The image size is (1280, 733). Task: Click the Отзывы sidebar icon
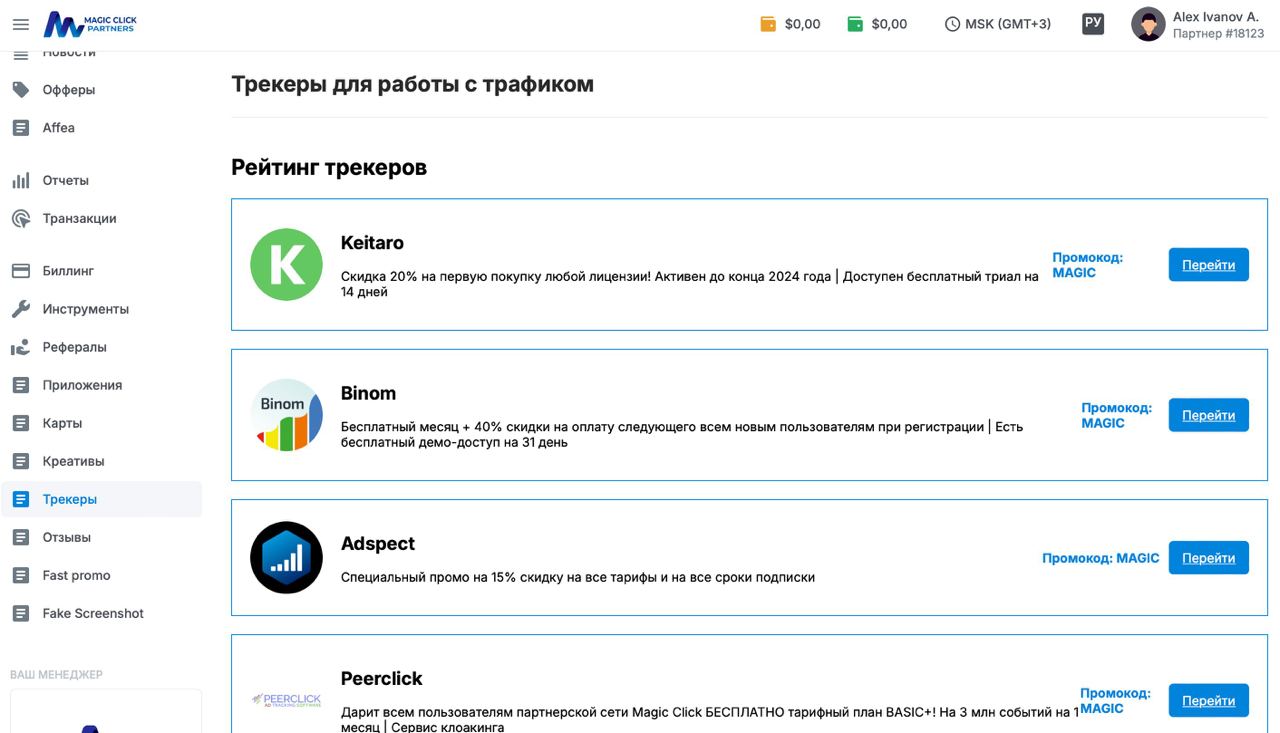click(x=20, y=537)
